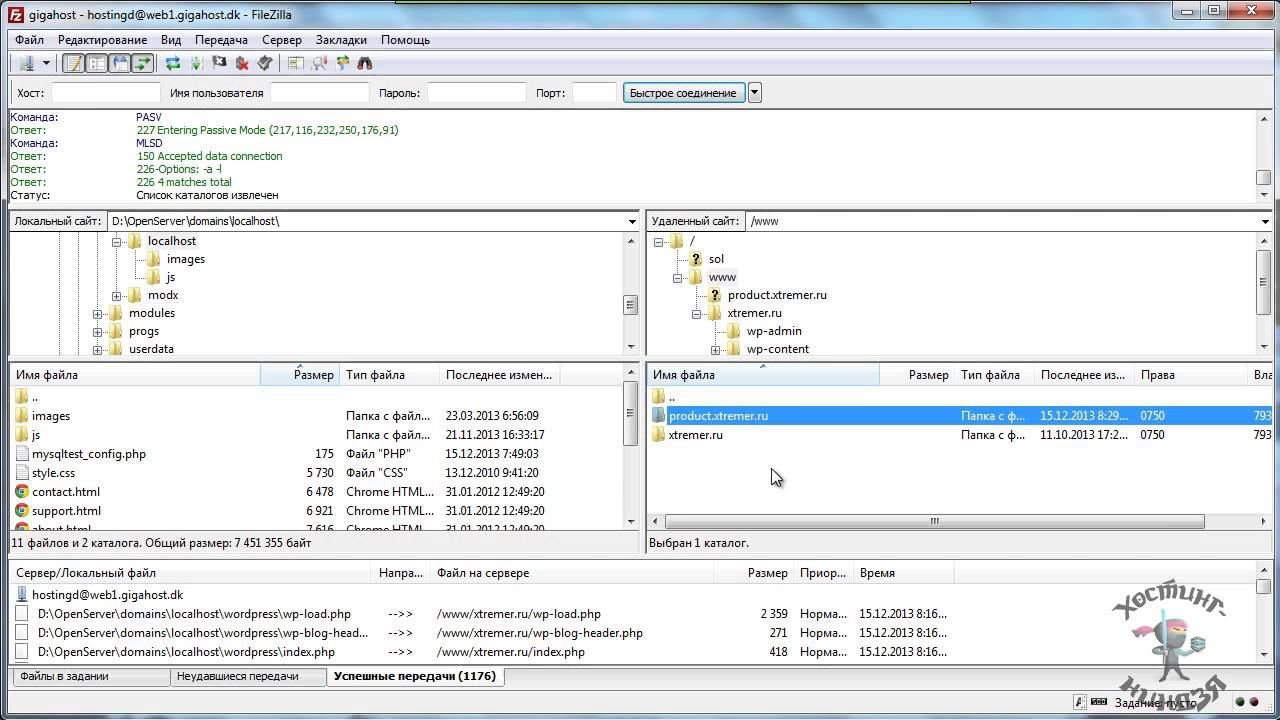This screenshot has height=720, width=1280.
Task: Open the Site Manager icon
Action: tap(26, 63)
